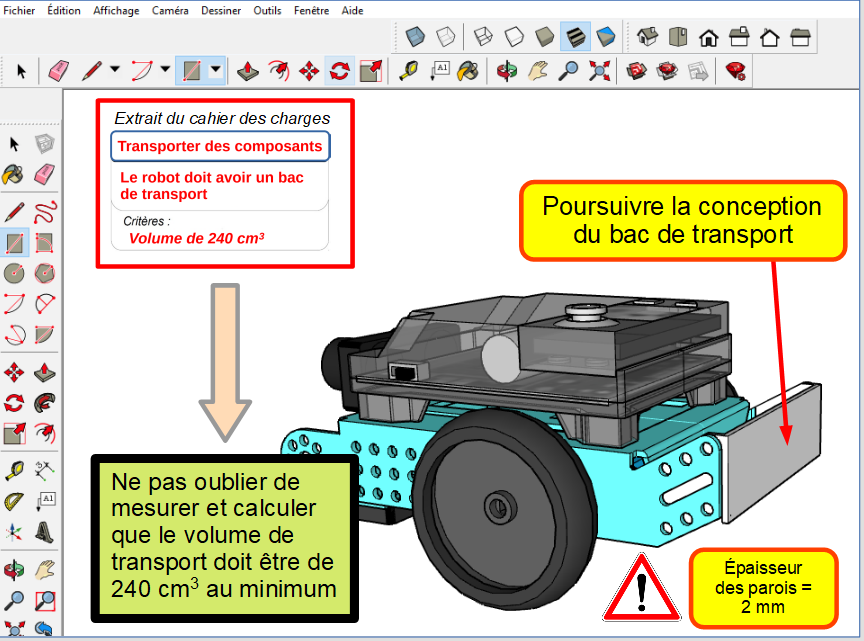Activate the Zoom Window tool
The image size is (864, 641).
pyautogui.click(x=45, y=600)
